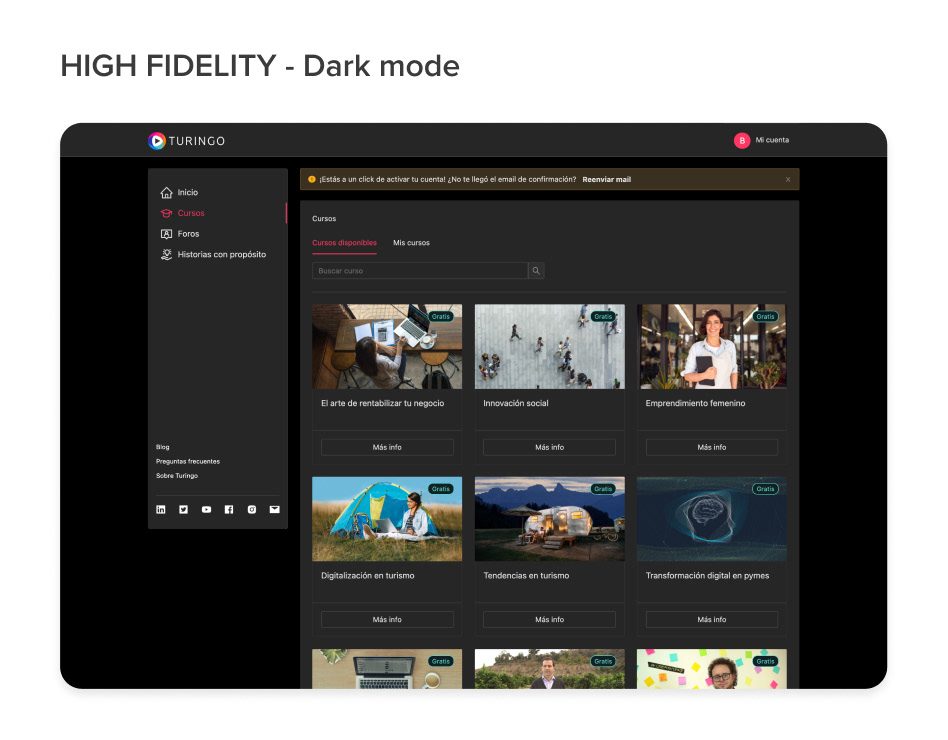Open the LinkedIn social icon
948x740 pixels.
point(161,510)
